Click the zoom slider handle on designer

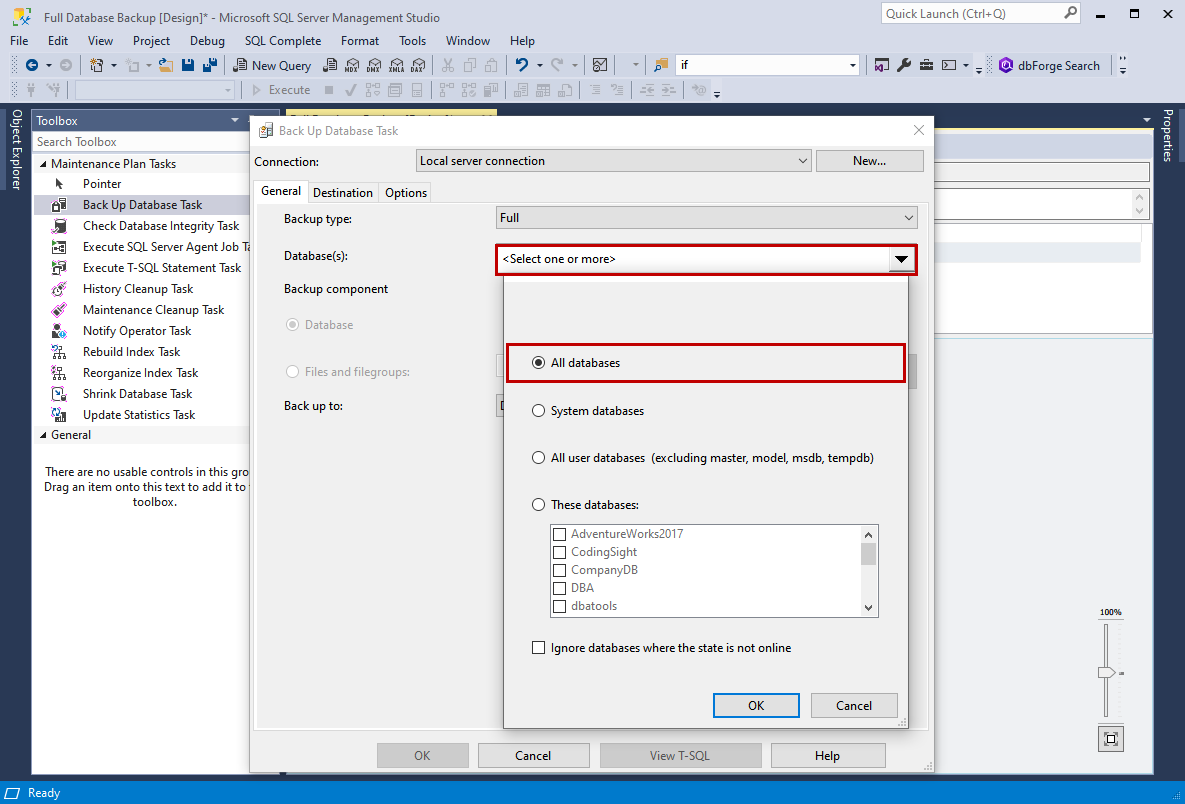pos(1106,673)
